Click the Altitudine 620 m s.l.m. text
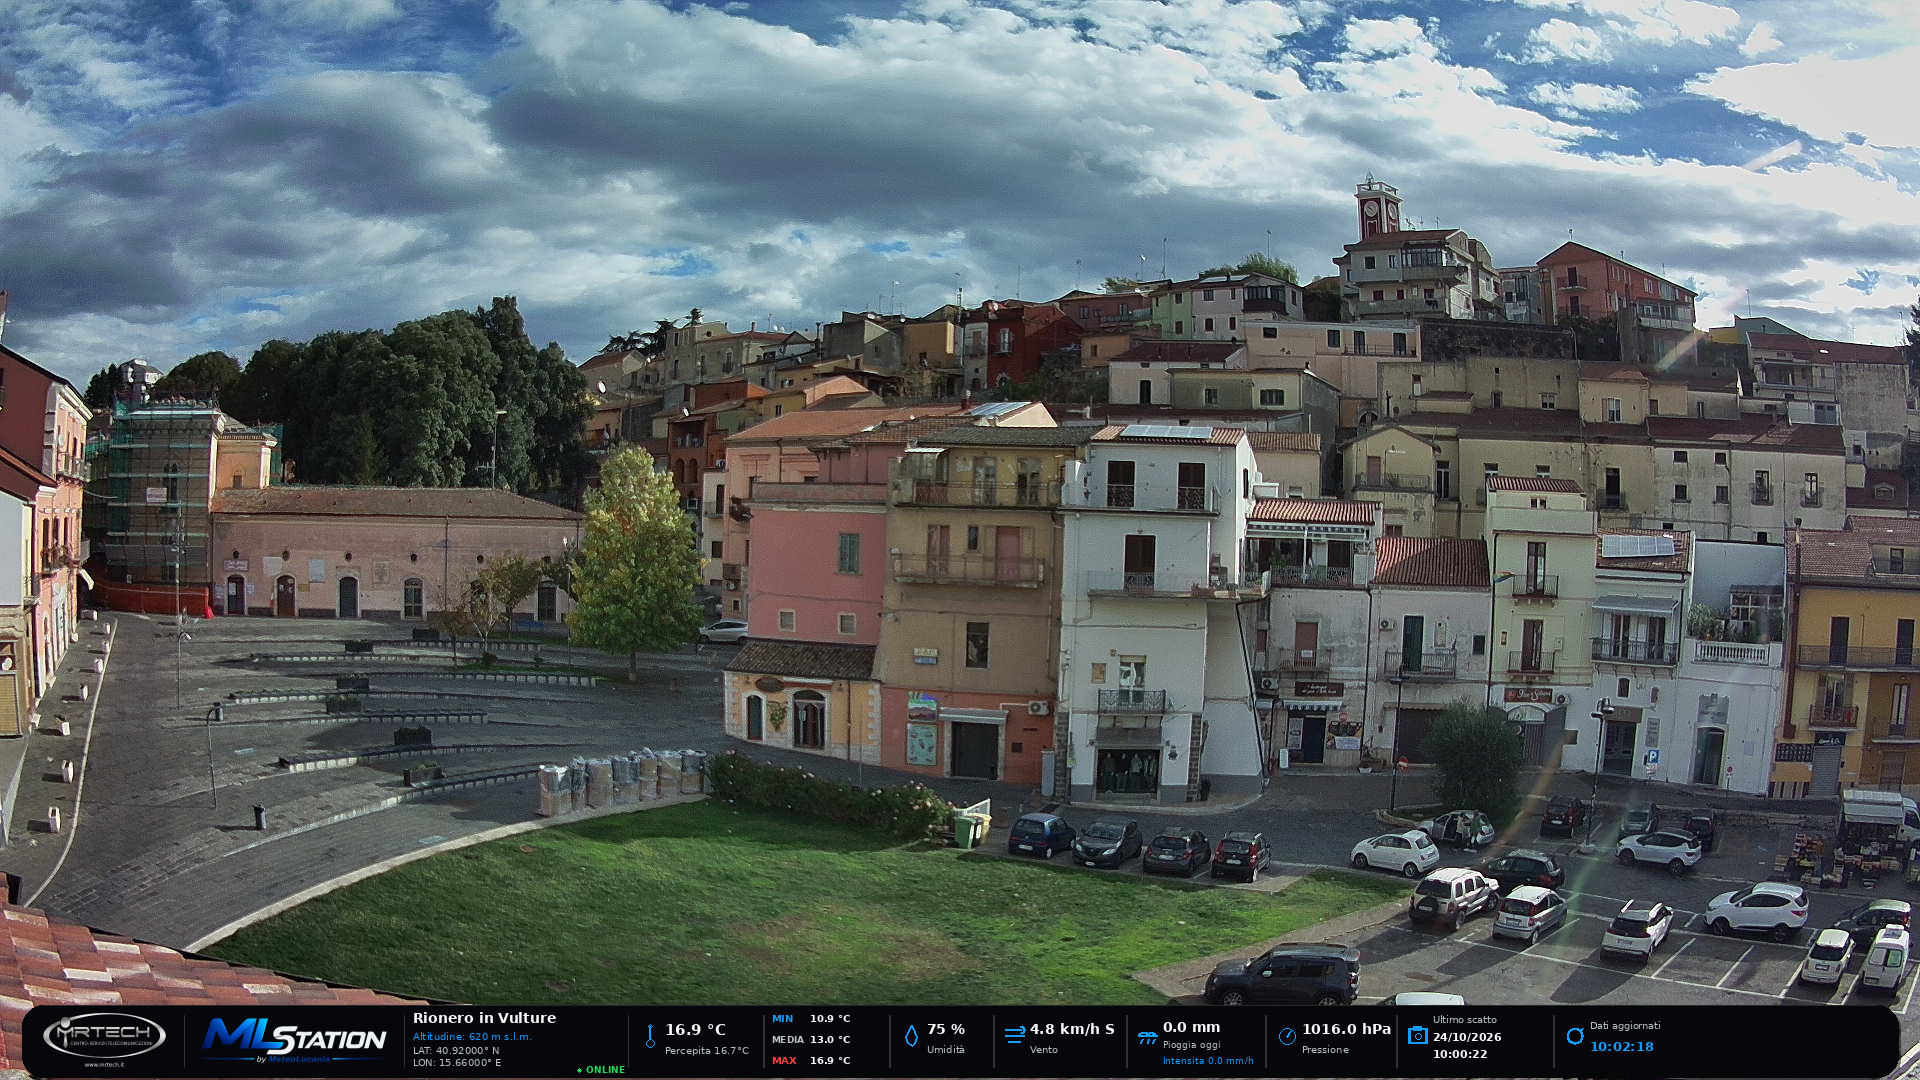This screenshot has width=1920, height=1080. [x=472, y=1037]
